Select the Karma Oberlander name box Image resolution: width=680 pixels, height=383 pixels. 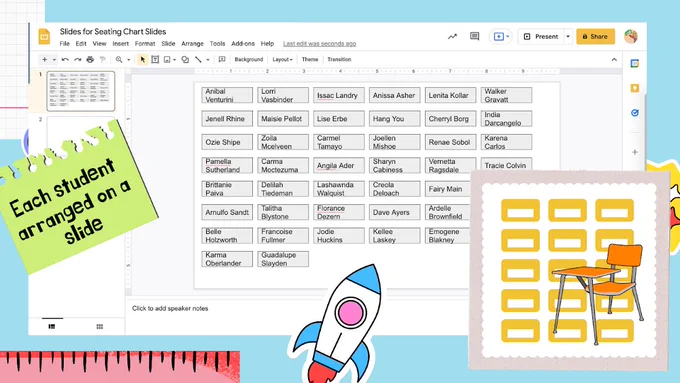point(227,259)
